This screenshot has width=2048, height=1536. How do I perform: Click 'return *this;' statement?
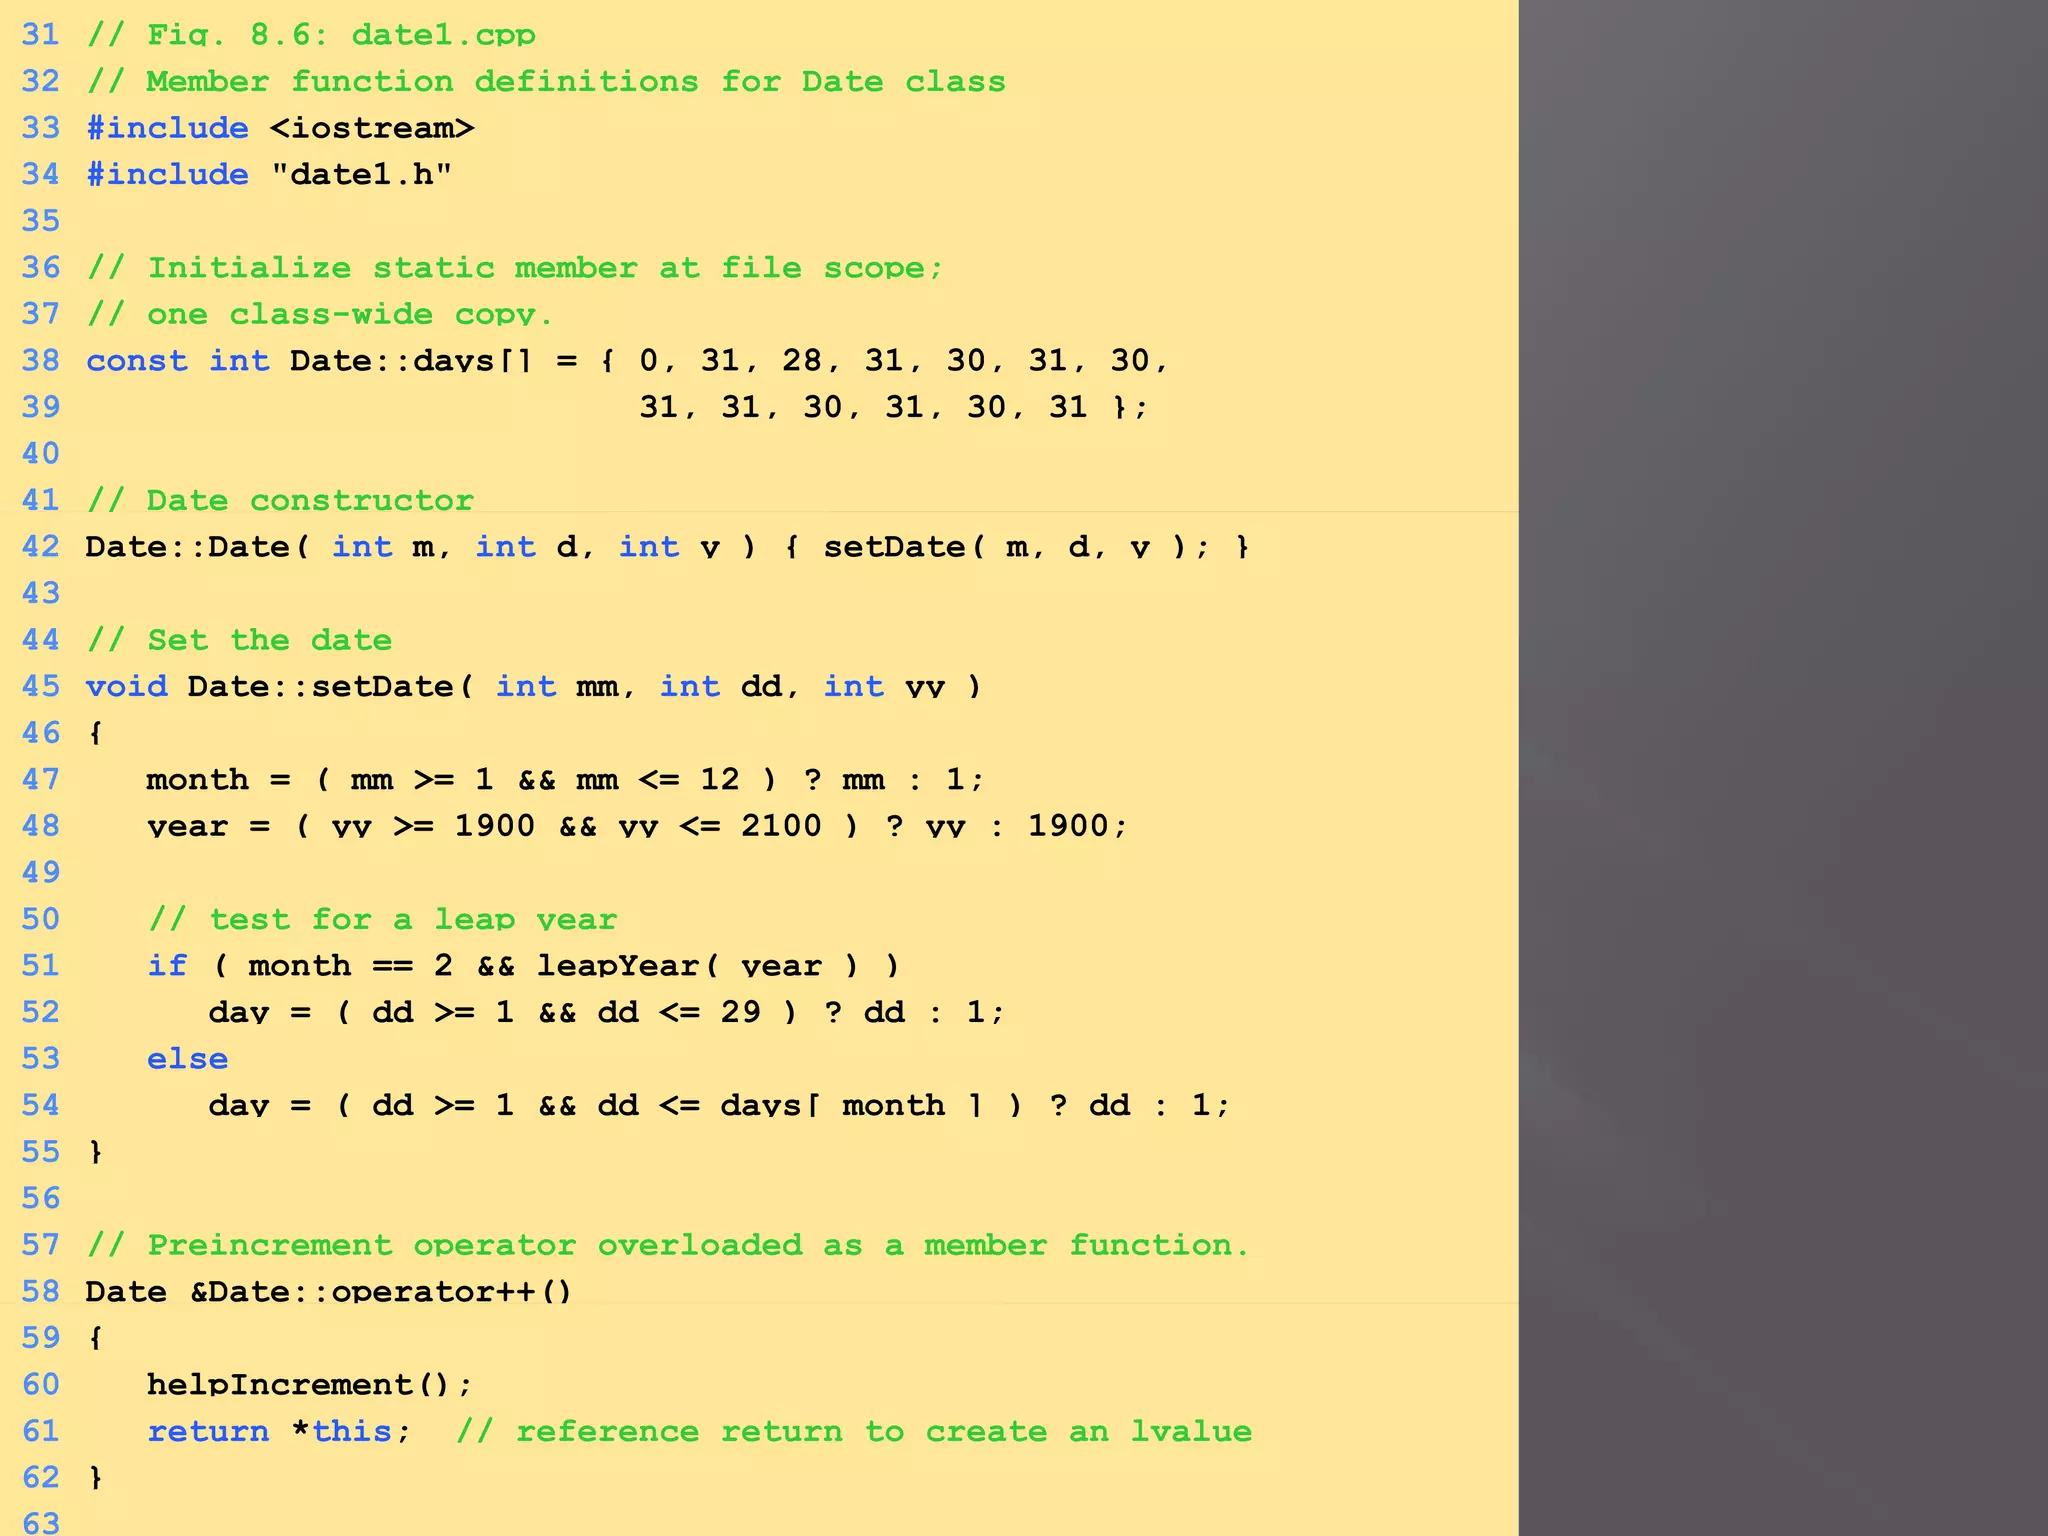[279, 1430]
